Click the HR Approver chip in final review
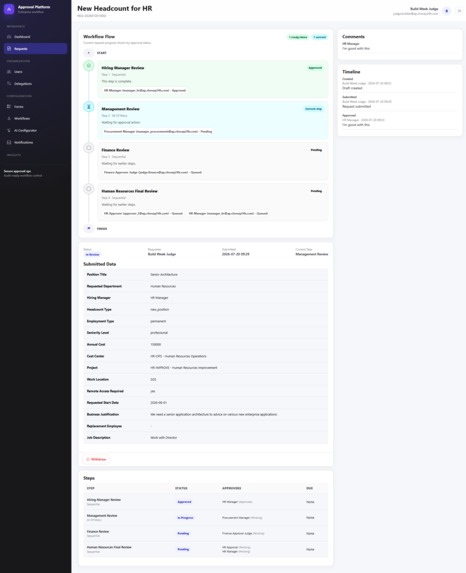The image size is (466, 573). (x=143, y=213)
